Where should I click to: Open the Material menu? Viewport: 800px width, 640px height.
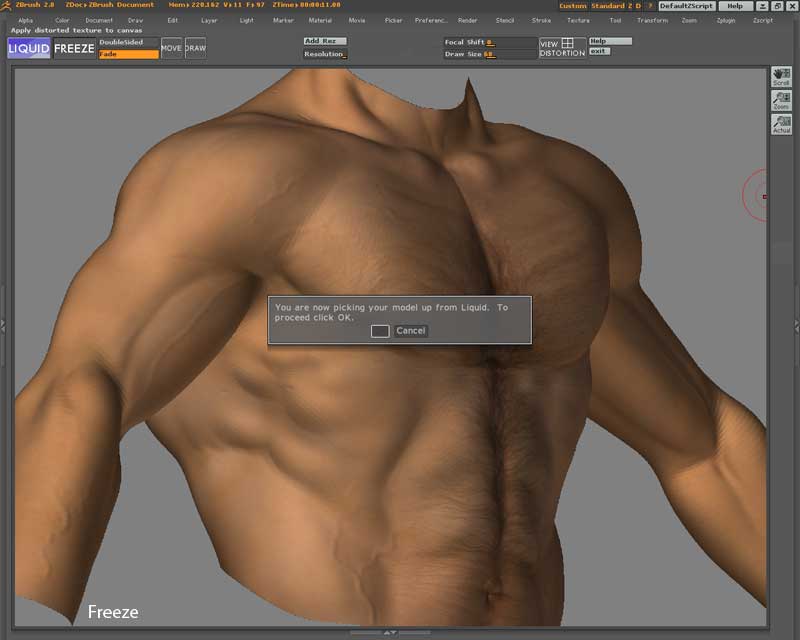click(320, 20)
